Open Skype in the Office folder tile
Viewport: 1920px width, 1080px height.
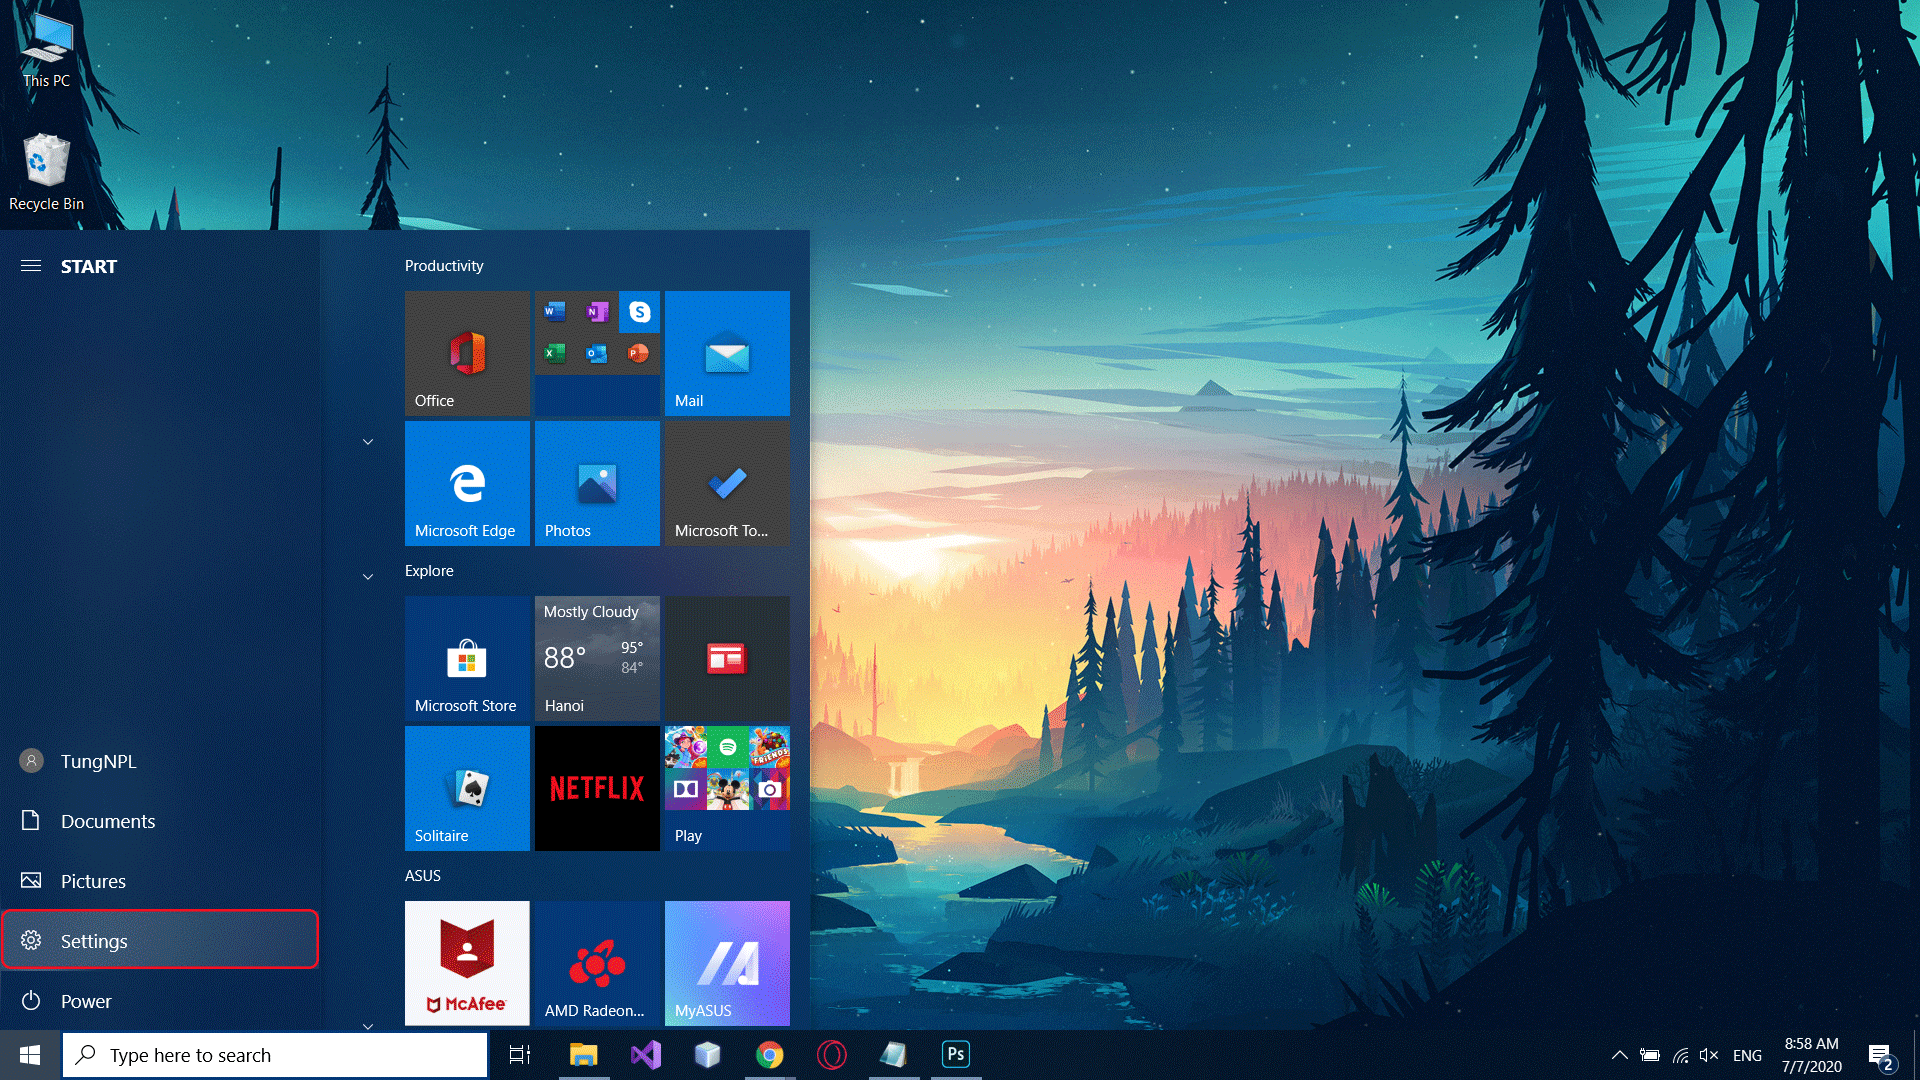(x=639, y=312)
